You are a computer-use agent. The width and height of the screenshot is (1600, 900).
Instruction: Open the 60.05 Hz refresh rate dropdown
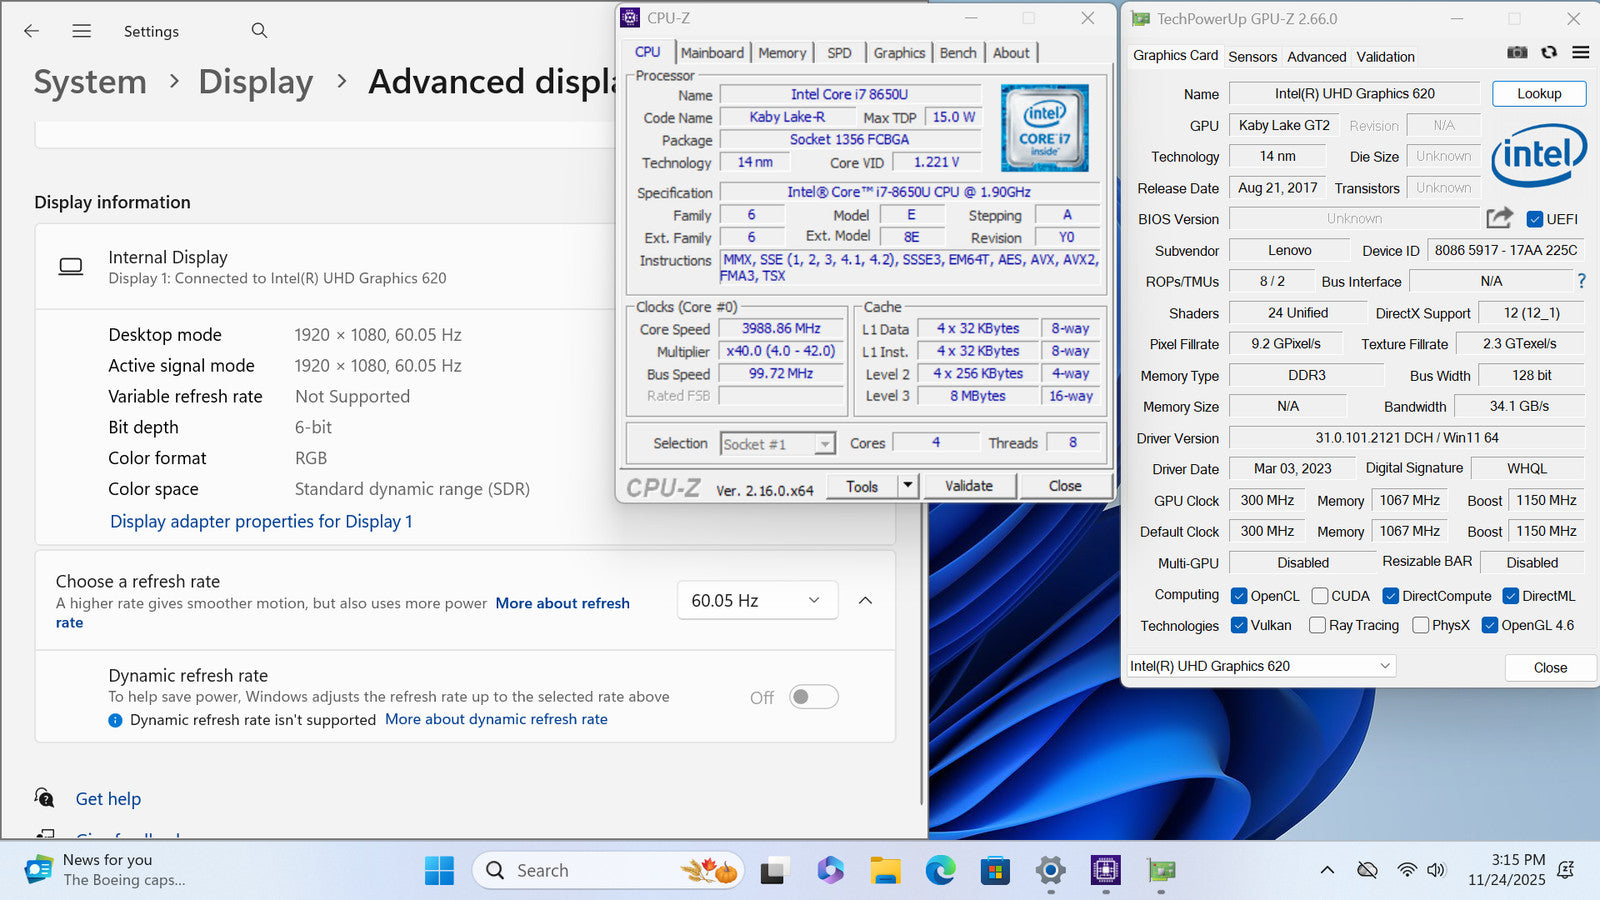(757, 601)
